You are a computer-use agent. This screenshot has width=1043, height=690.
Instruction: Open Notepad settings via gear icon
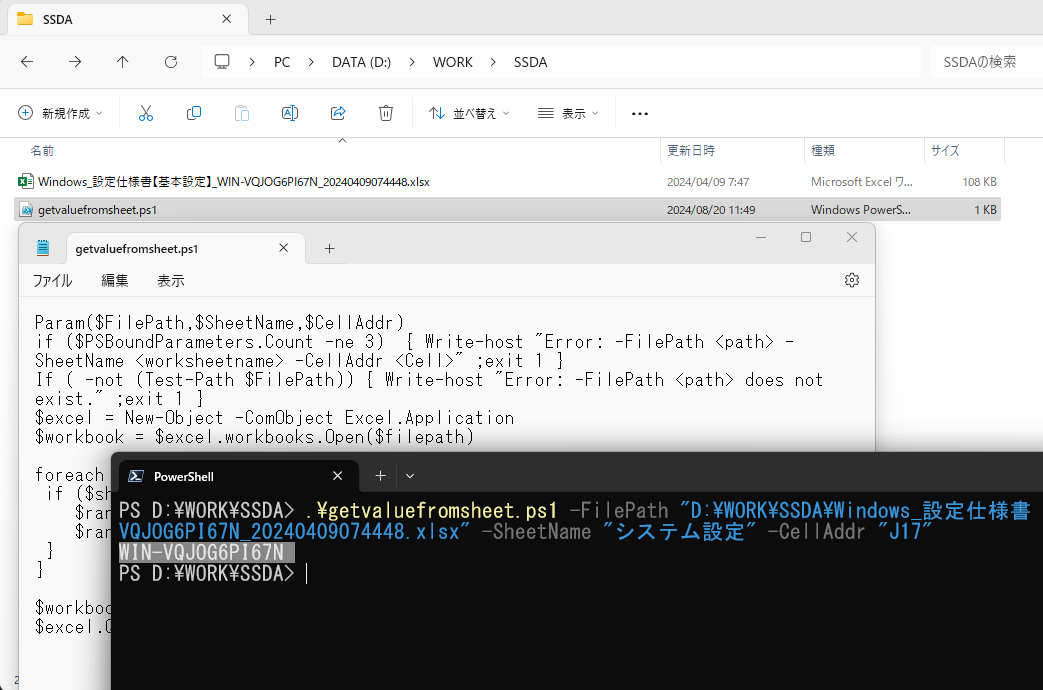click(x=852, y=280)
